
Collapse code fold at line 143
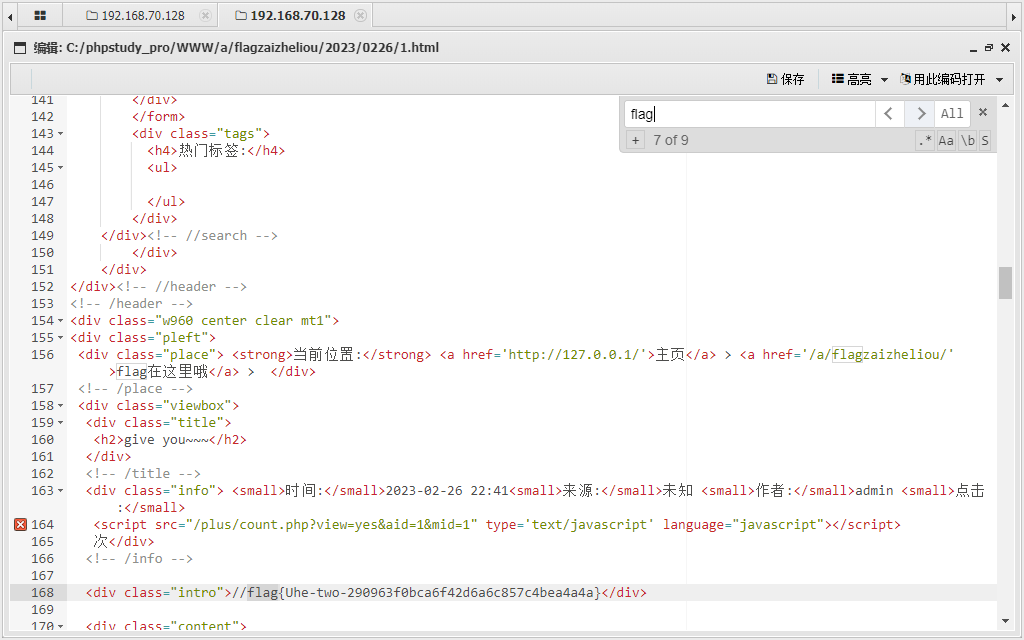[61, 134]
